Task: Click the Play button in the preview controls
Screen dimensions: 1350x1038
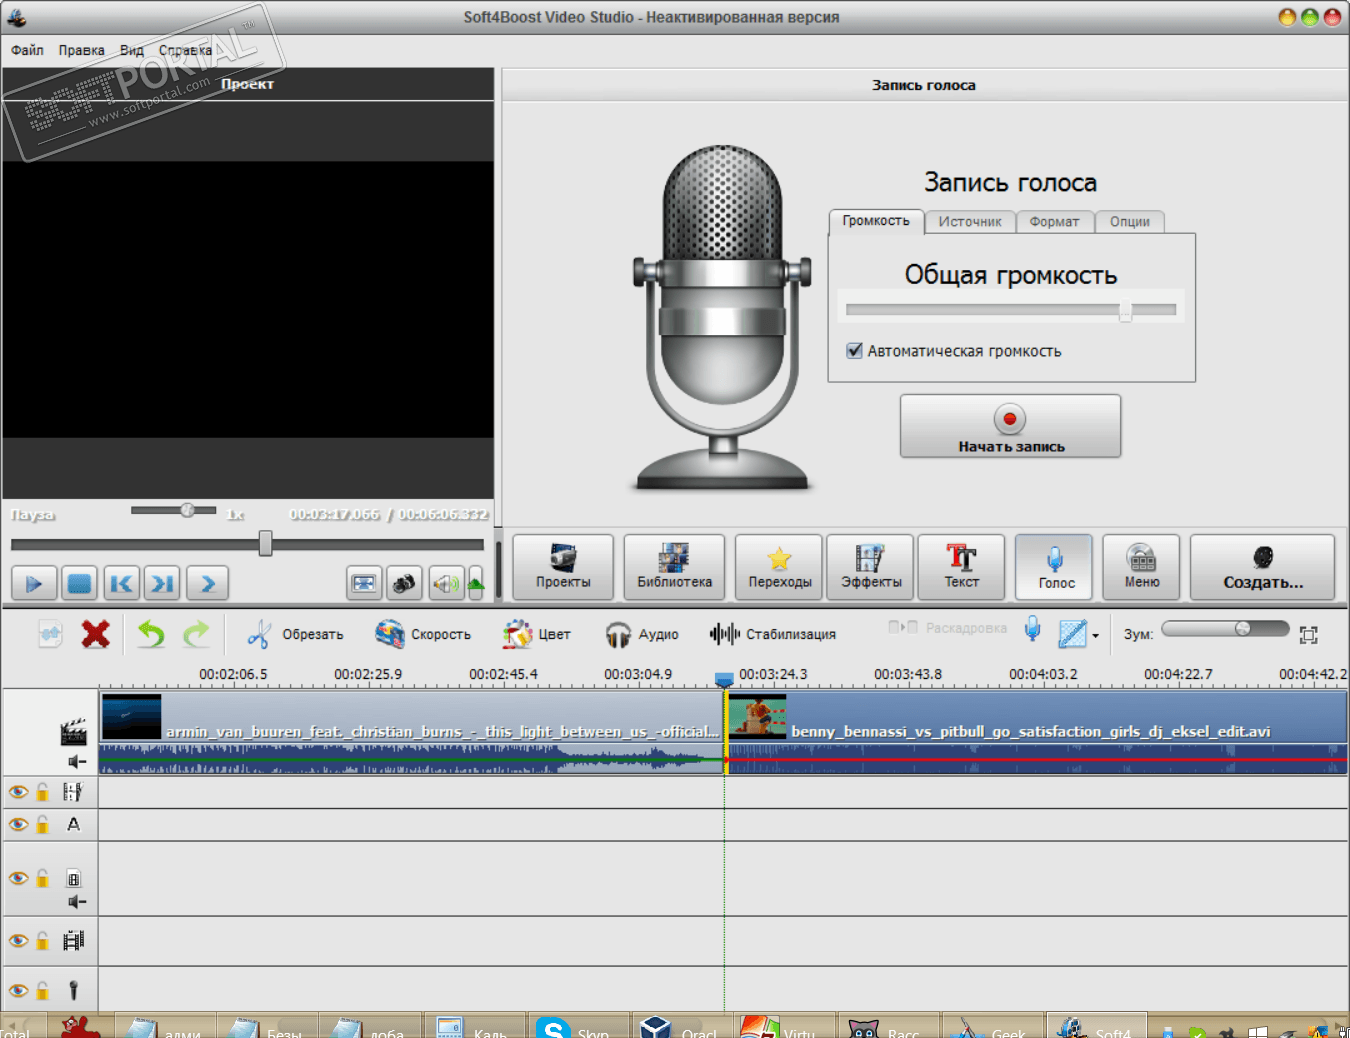Action: 33,583
